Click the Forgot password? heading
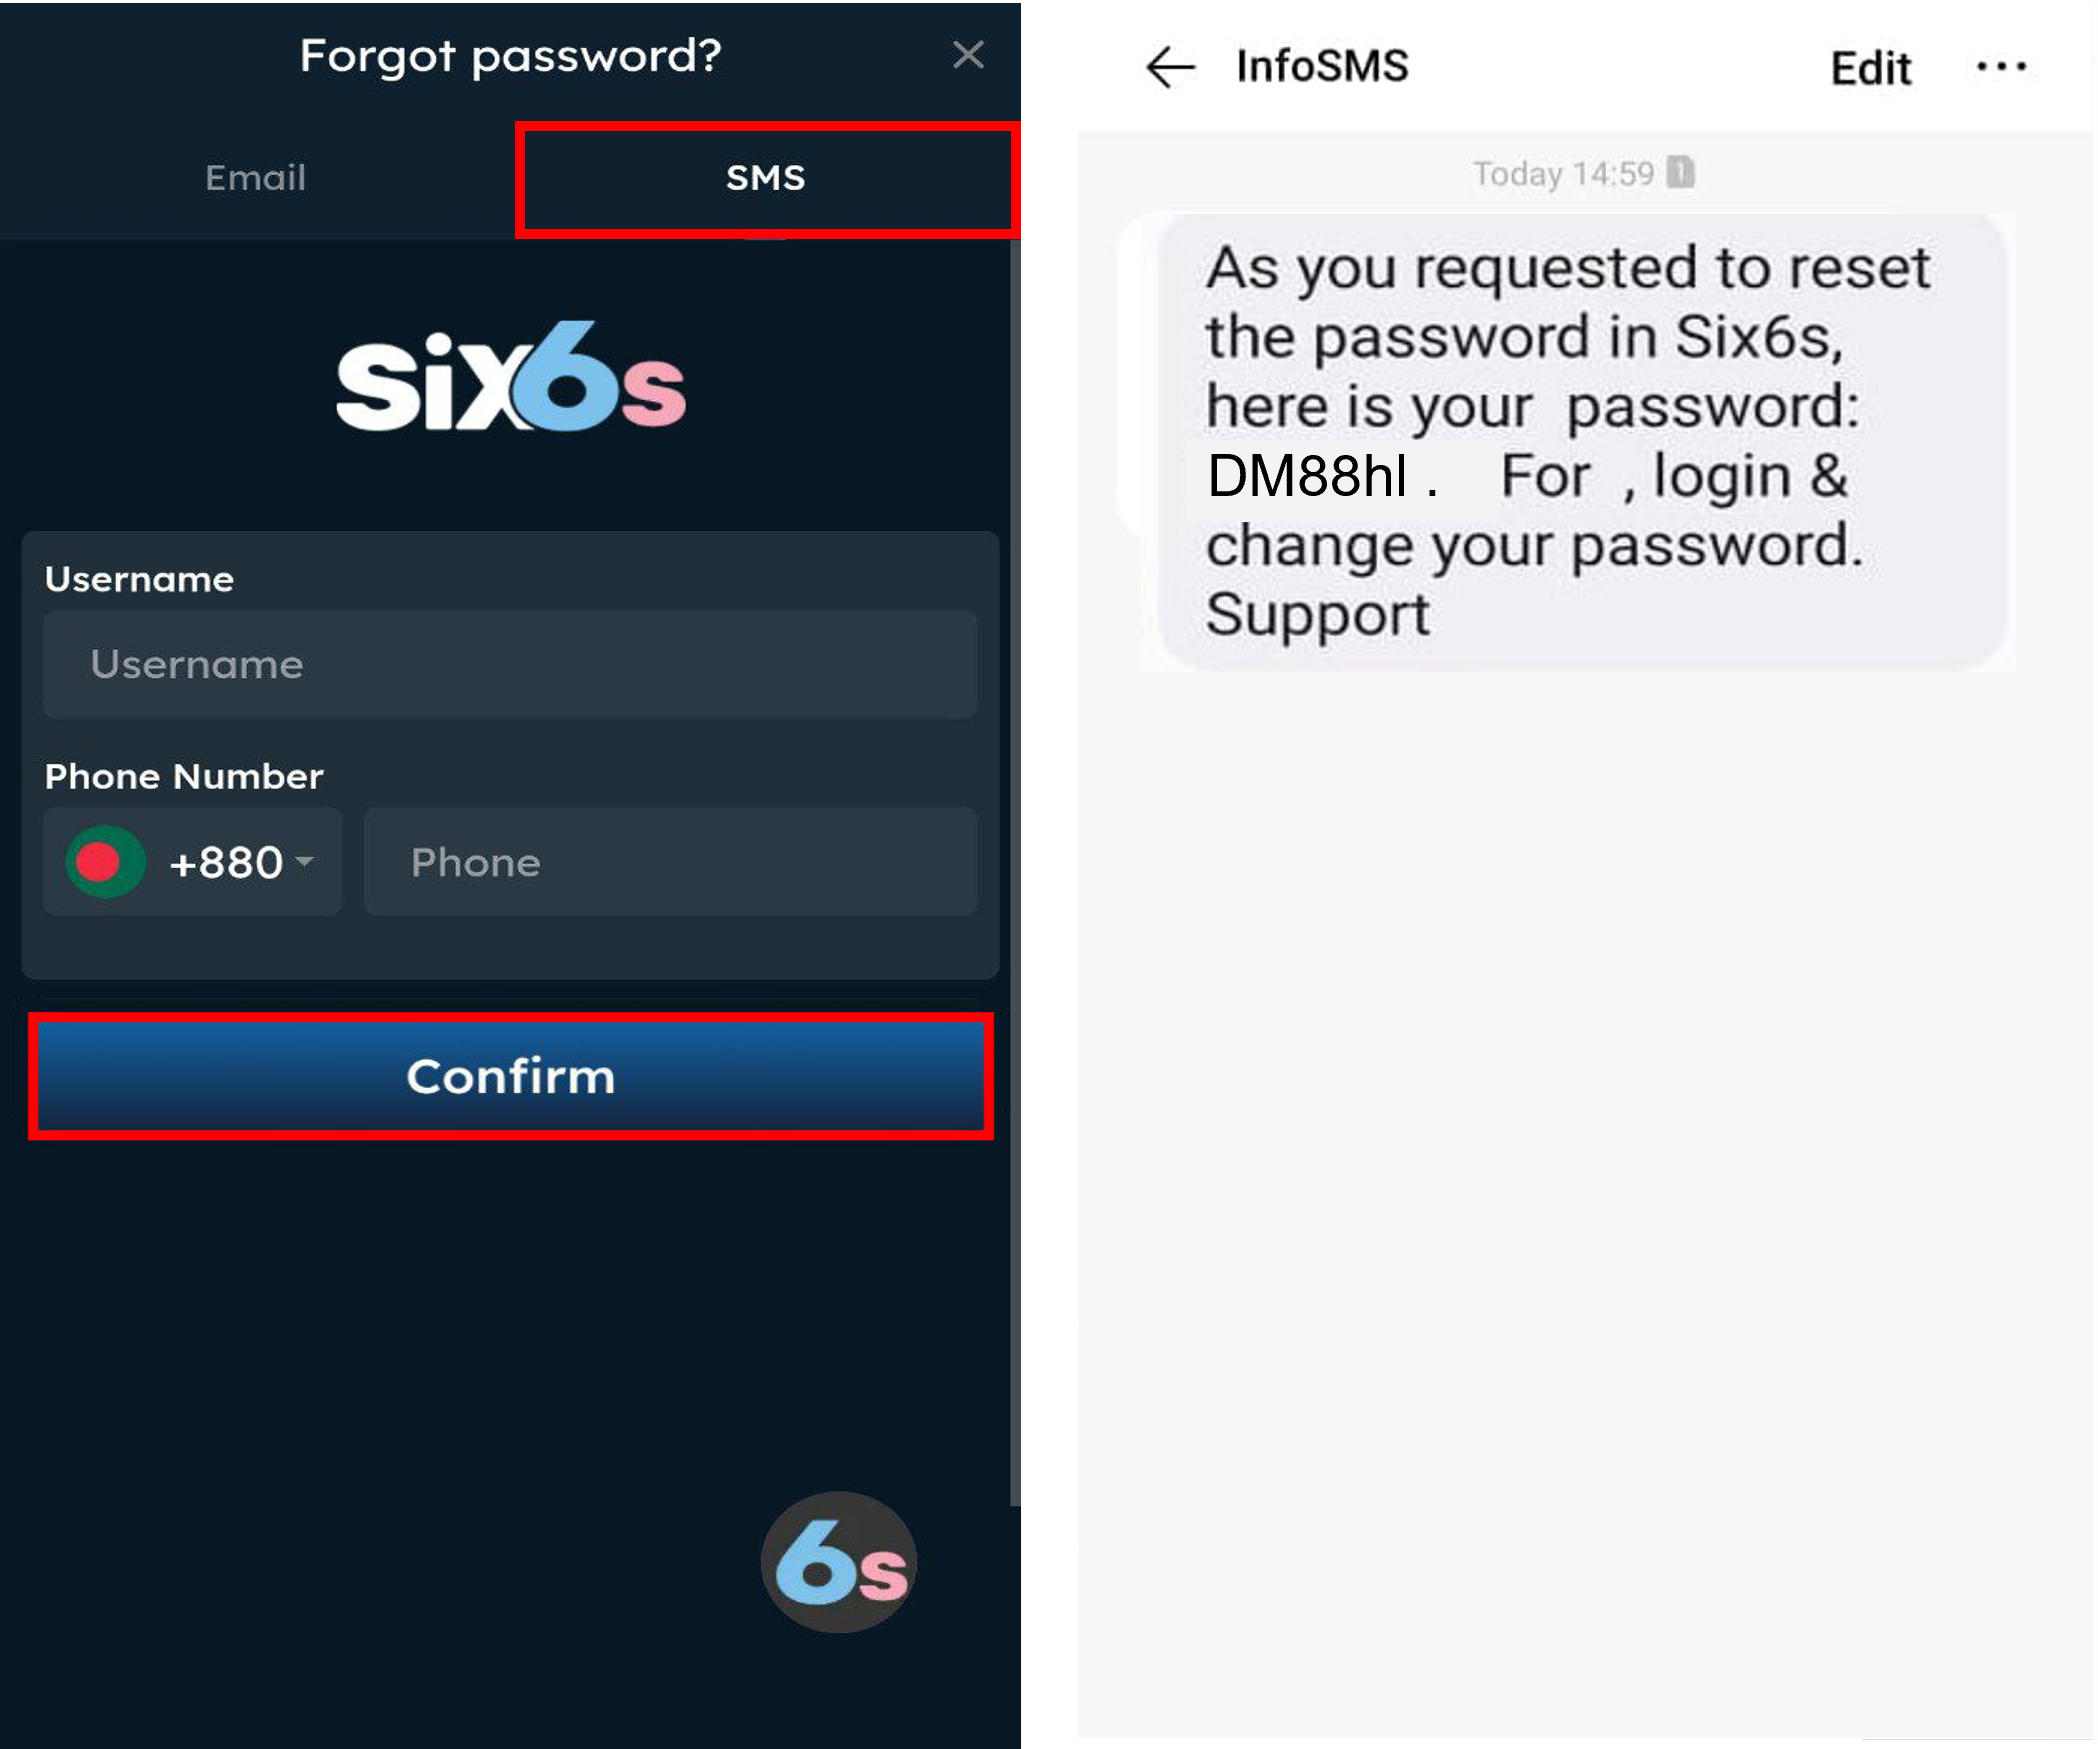Screen dimensions: 2098x1749 (x=510, y=56)
